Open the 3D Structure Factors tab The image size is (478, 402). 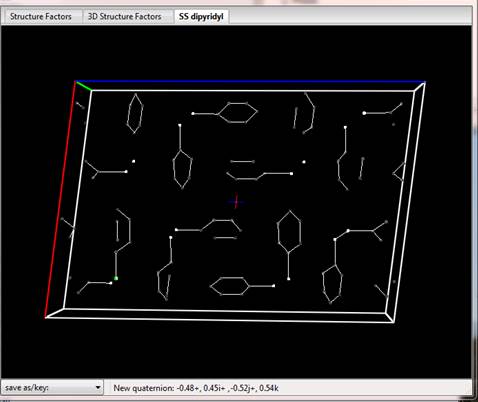[x=124, y=16]
